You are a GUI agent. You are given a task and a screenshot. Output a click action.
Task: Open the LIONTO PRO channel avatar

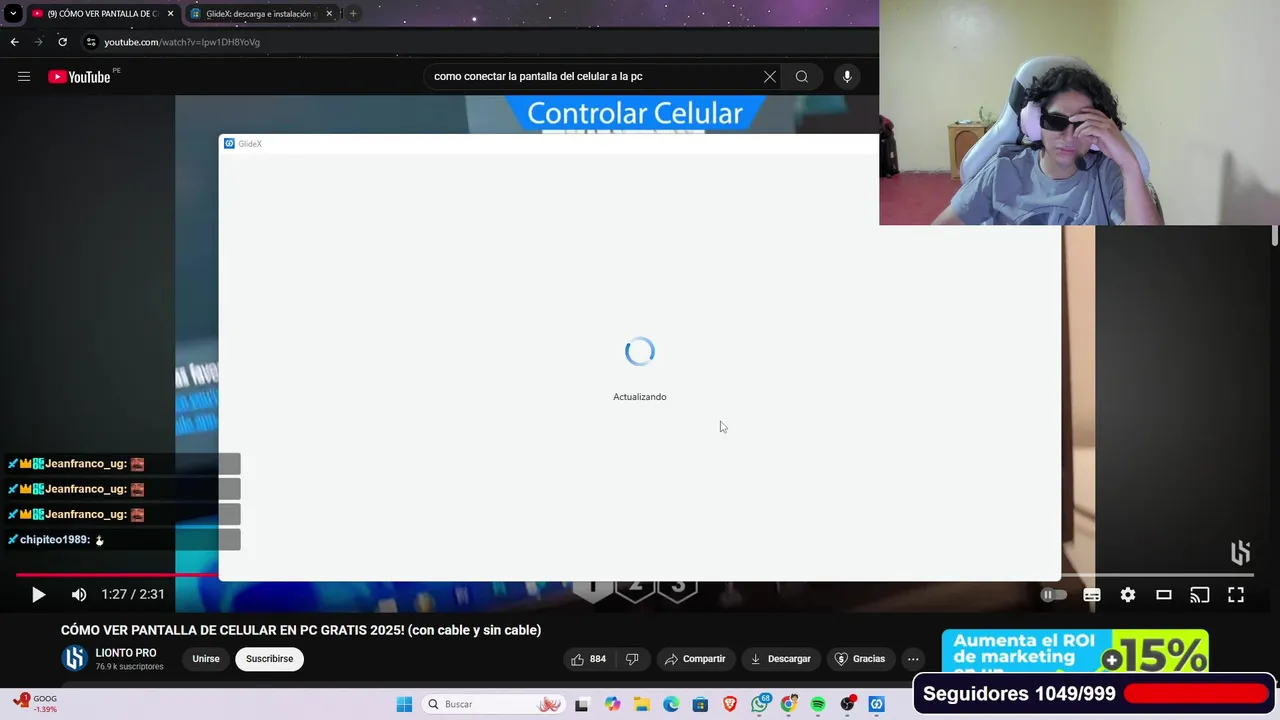point(75,659)
